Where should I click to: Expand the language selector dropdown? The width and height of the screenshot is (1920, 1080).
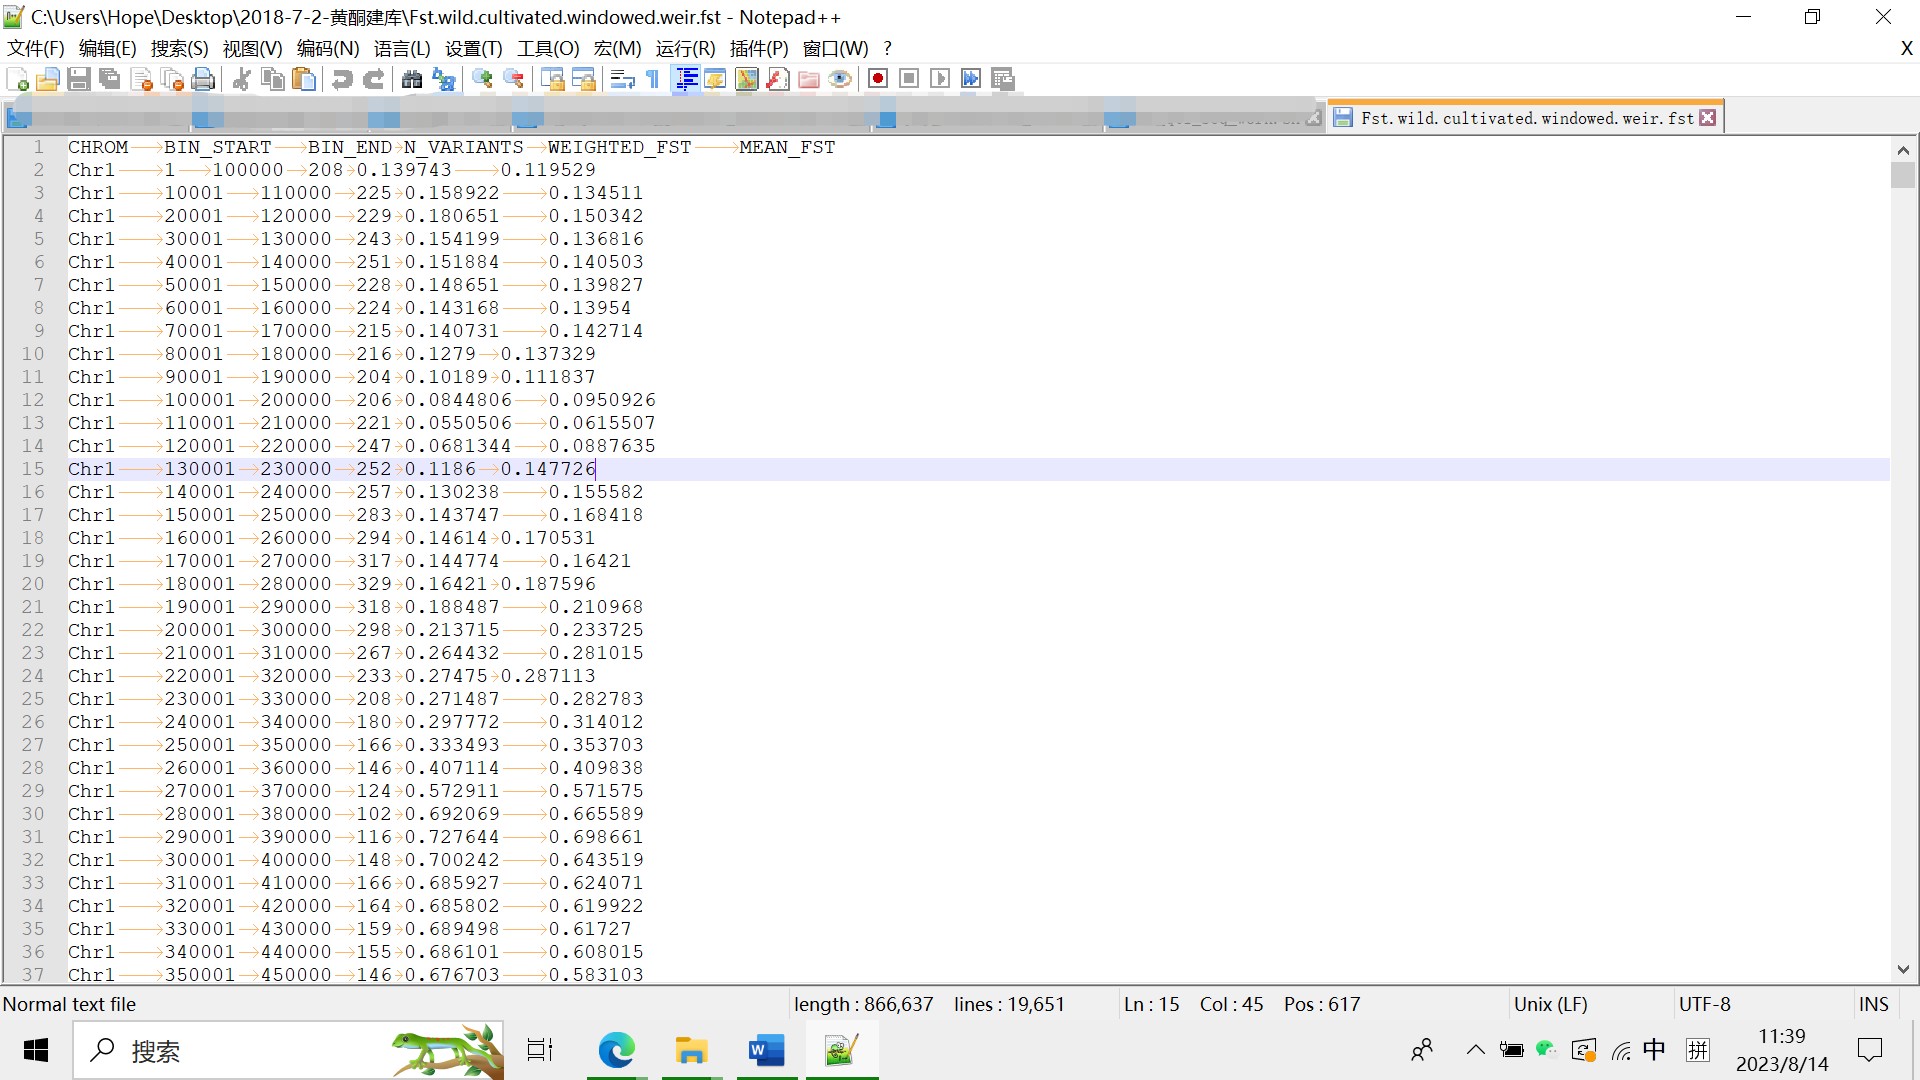pyautogui.click(x=401, y=49)
